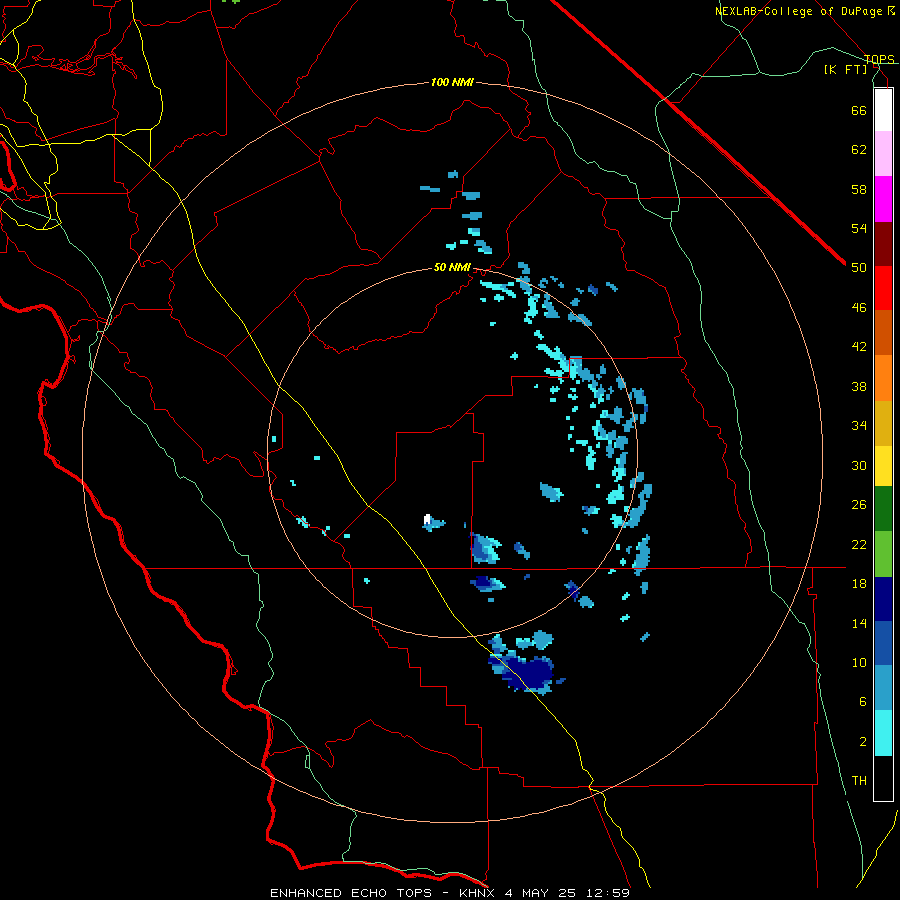Click the bright red 46–50 kft legend swatch

coord(883,289)
